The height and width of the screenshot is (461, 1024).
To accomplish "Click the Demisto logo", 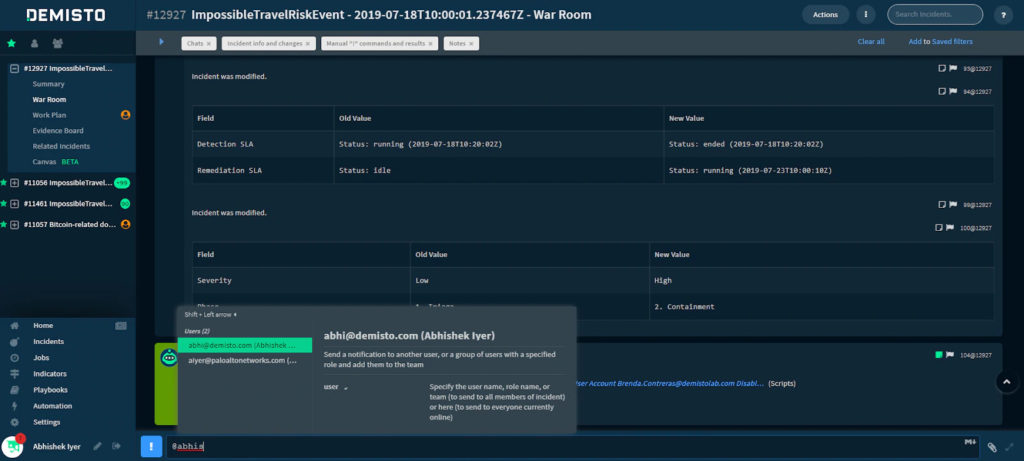I will [65, 15].
